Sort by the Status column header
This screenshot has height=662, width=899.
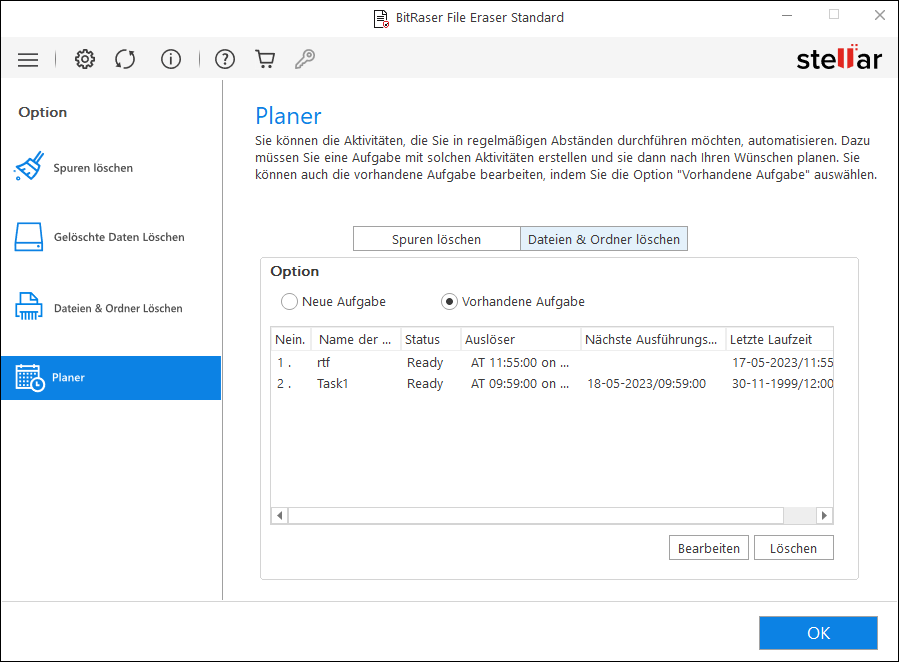pos(430,339)
